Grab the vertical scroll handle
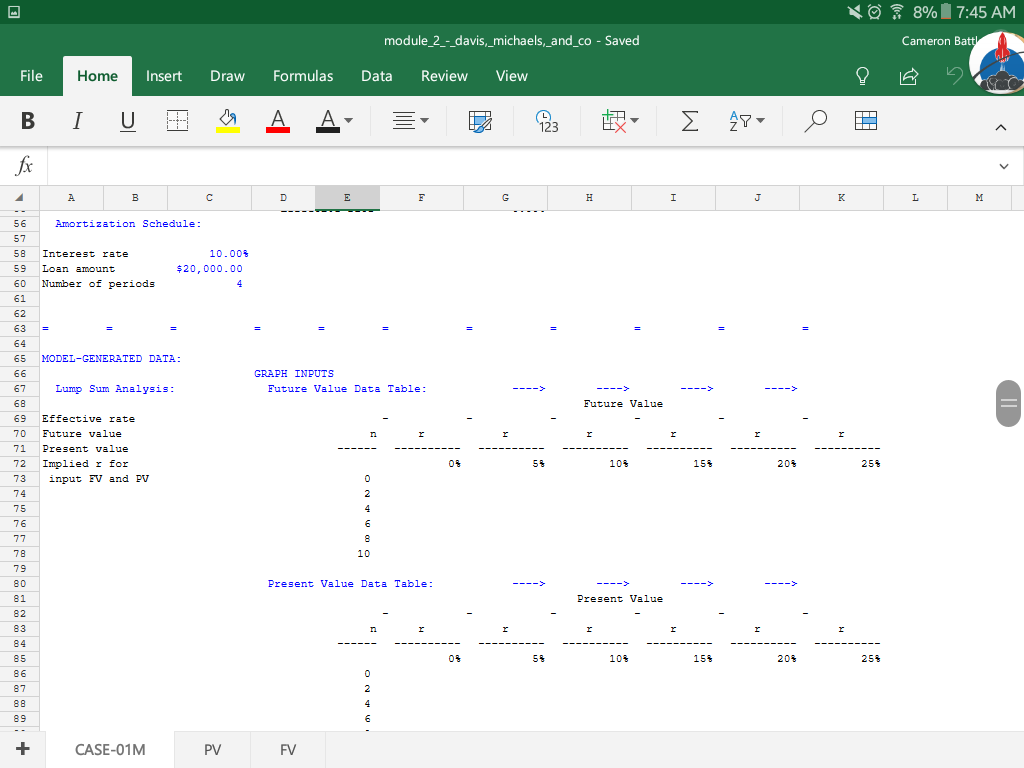Image resolution: width=1024 pixels, height=768 pixels. tap(1008, 403)
